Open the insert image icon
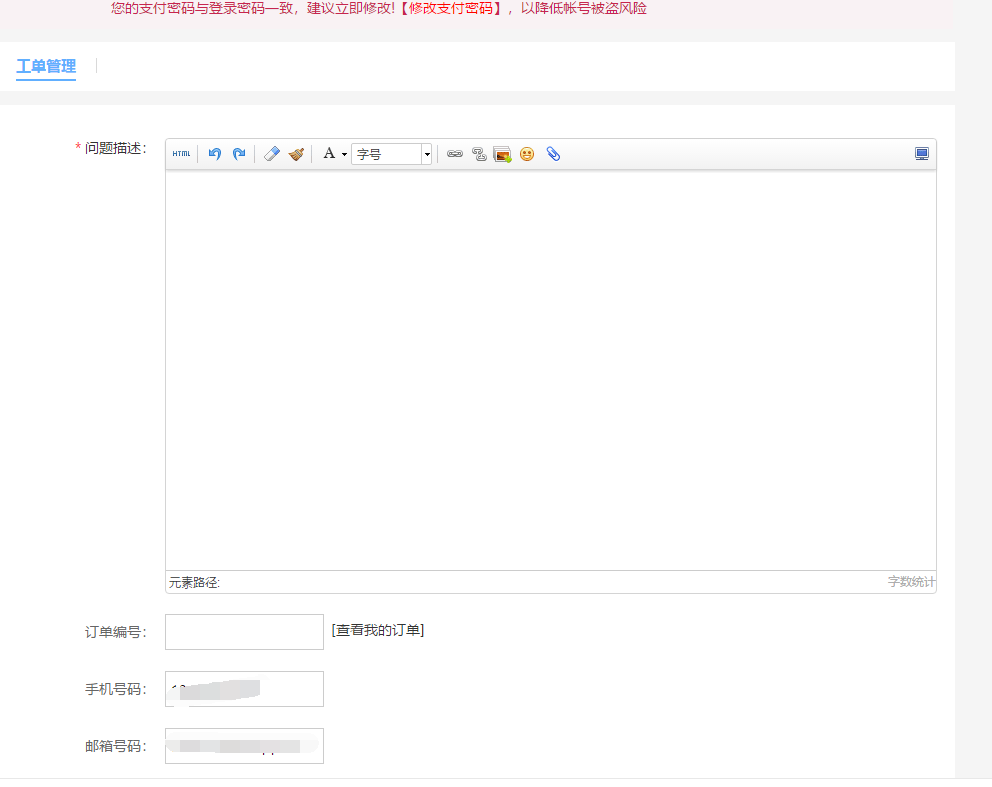992x787 pixels. [502, 154]
